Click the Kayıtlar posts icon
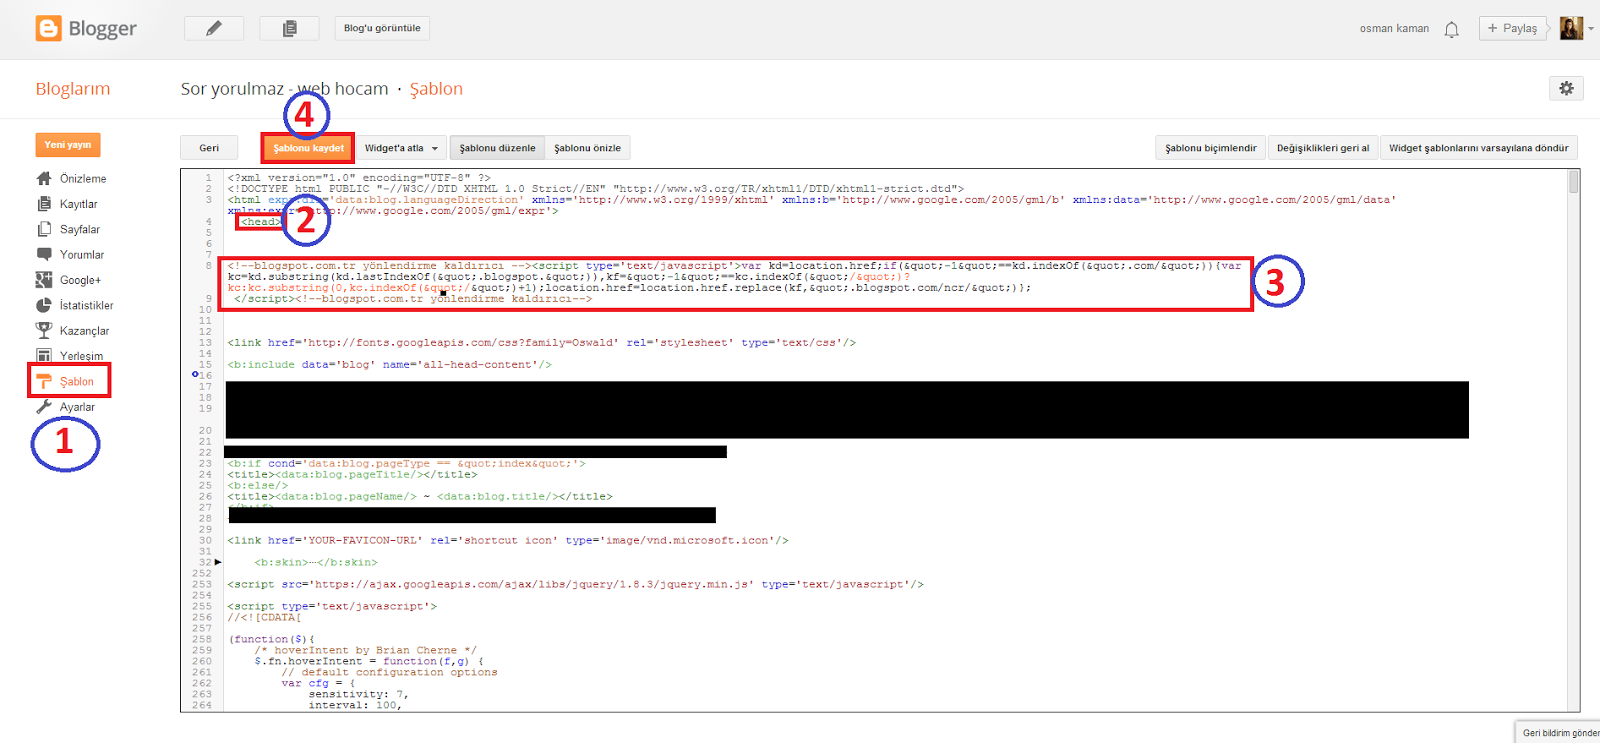The height and width of the screenshot is (743, 1600). pyautogui.click(x=44, y=203)
